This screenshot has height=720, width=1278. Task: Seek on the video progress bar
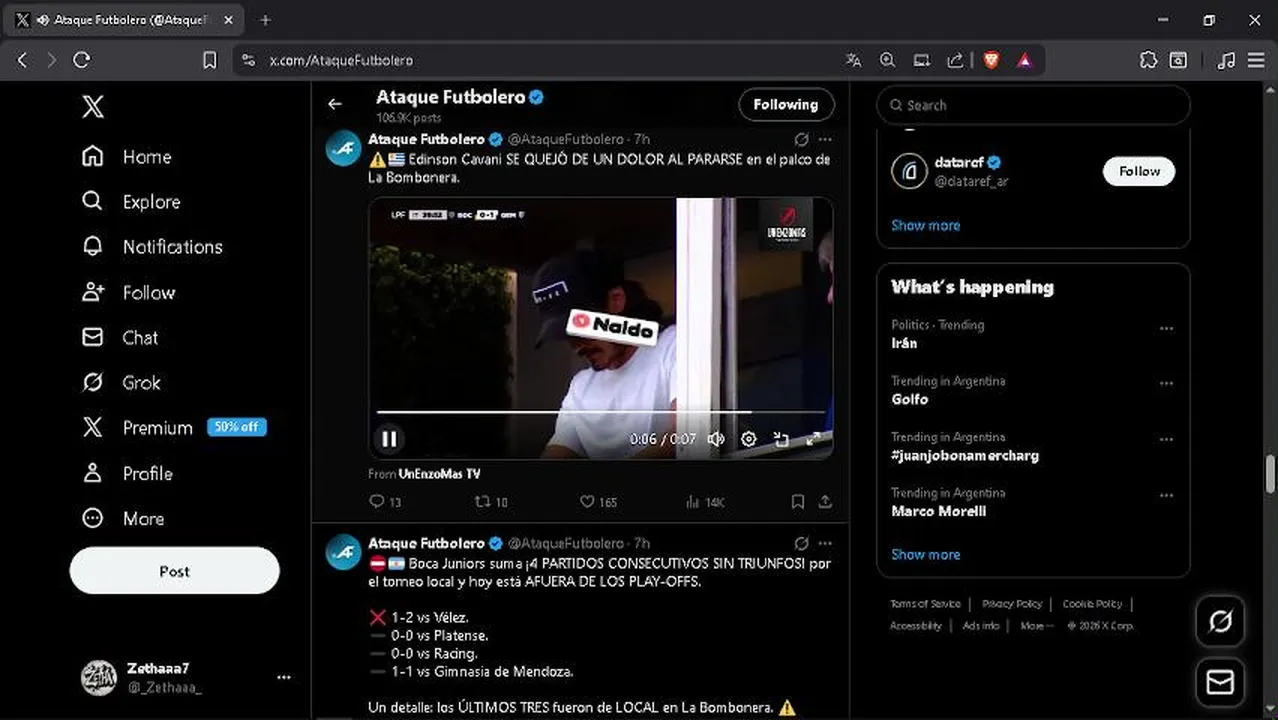click(x=601, y=411)
